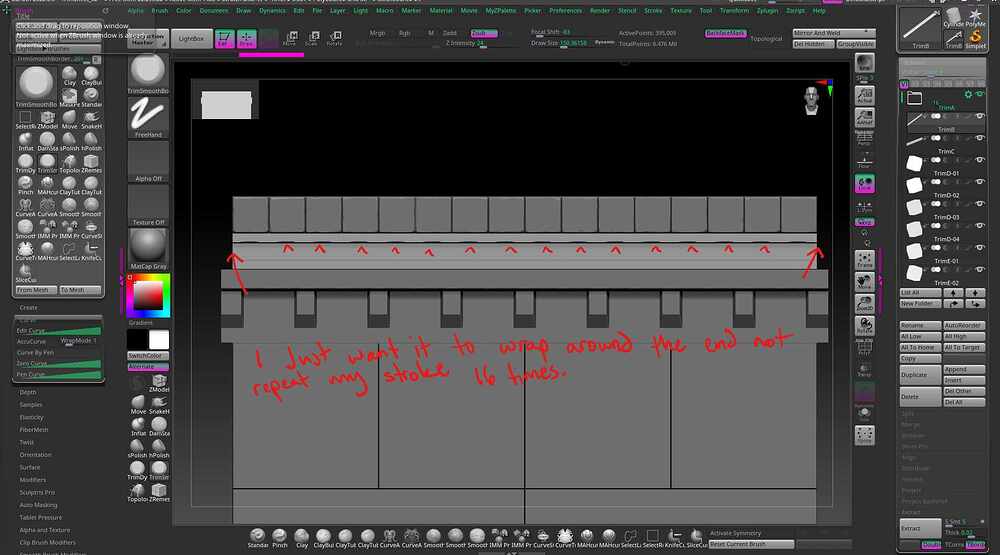Viewport: 1000px width, 555px height.
Task: Select the Clay brush in the Brush palette
Action: point(70,77)
